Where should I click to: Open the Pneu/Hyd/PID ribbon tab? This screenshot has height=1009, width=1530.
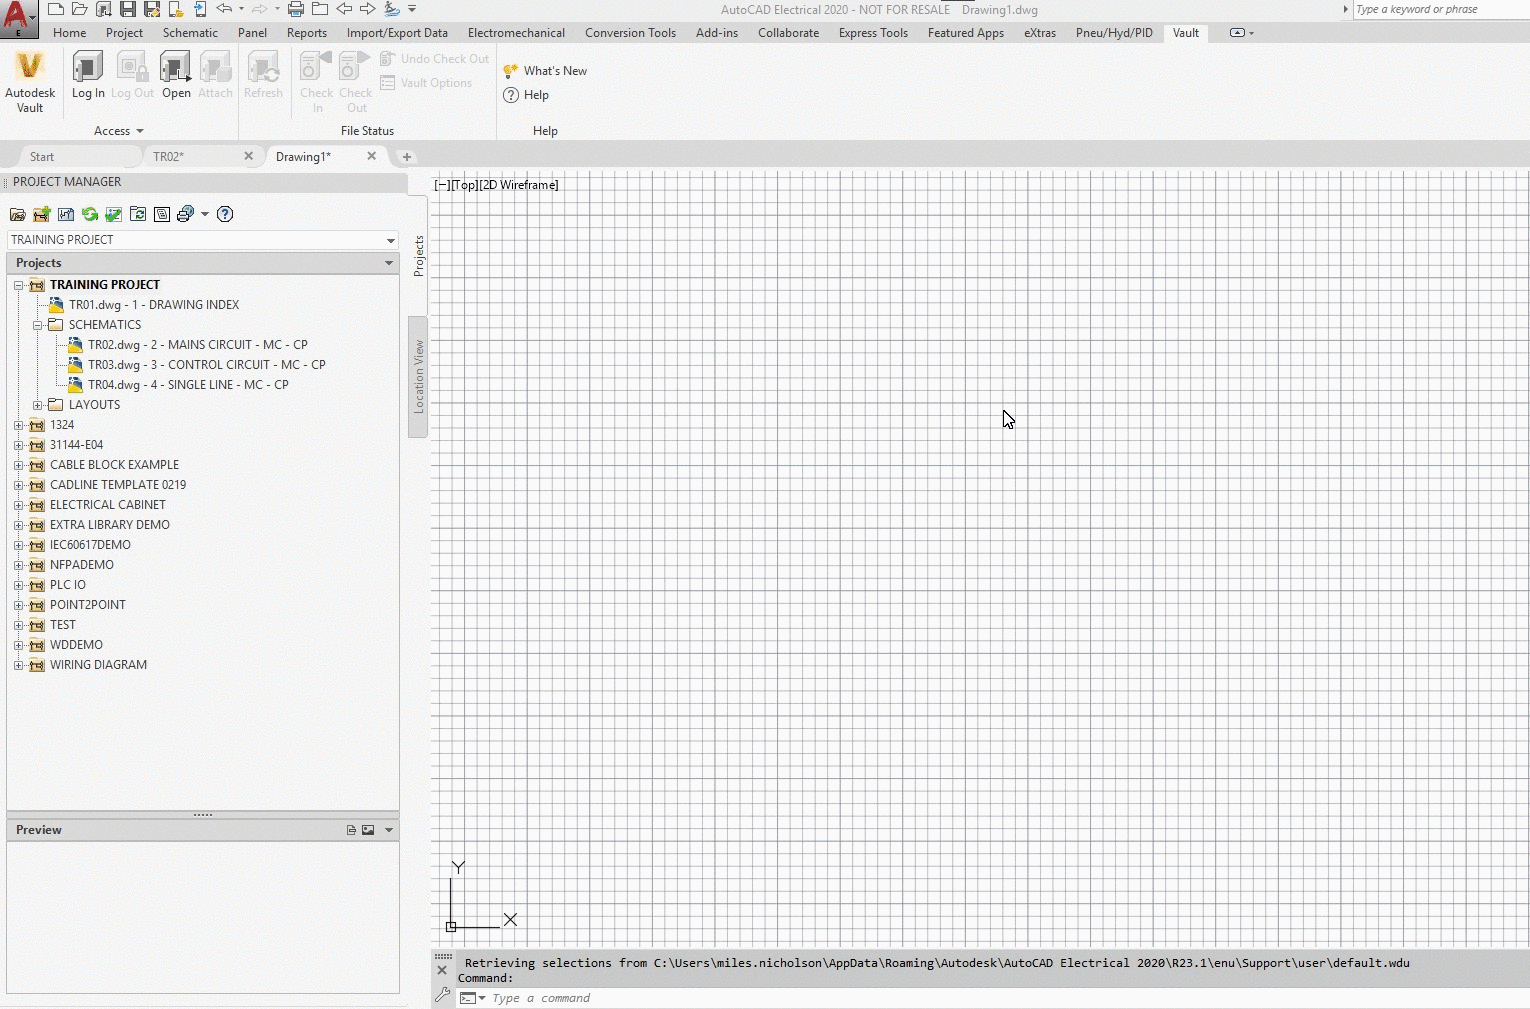1114,33
